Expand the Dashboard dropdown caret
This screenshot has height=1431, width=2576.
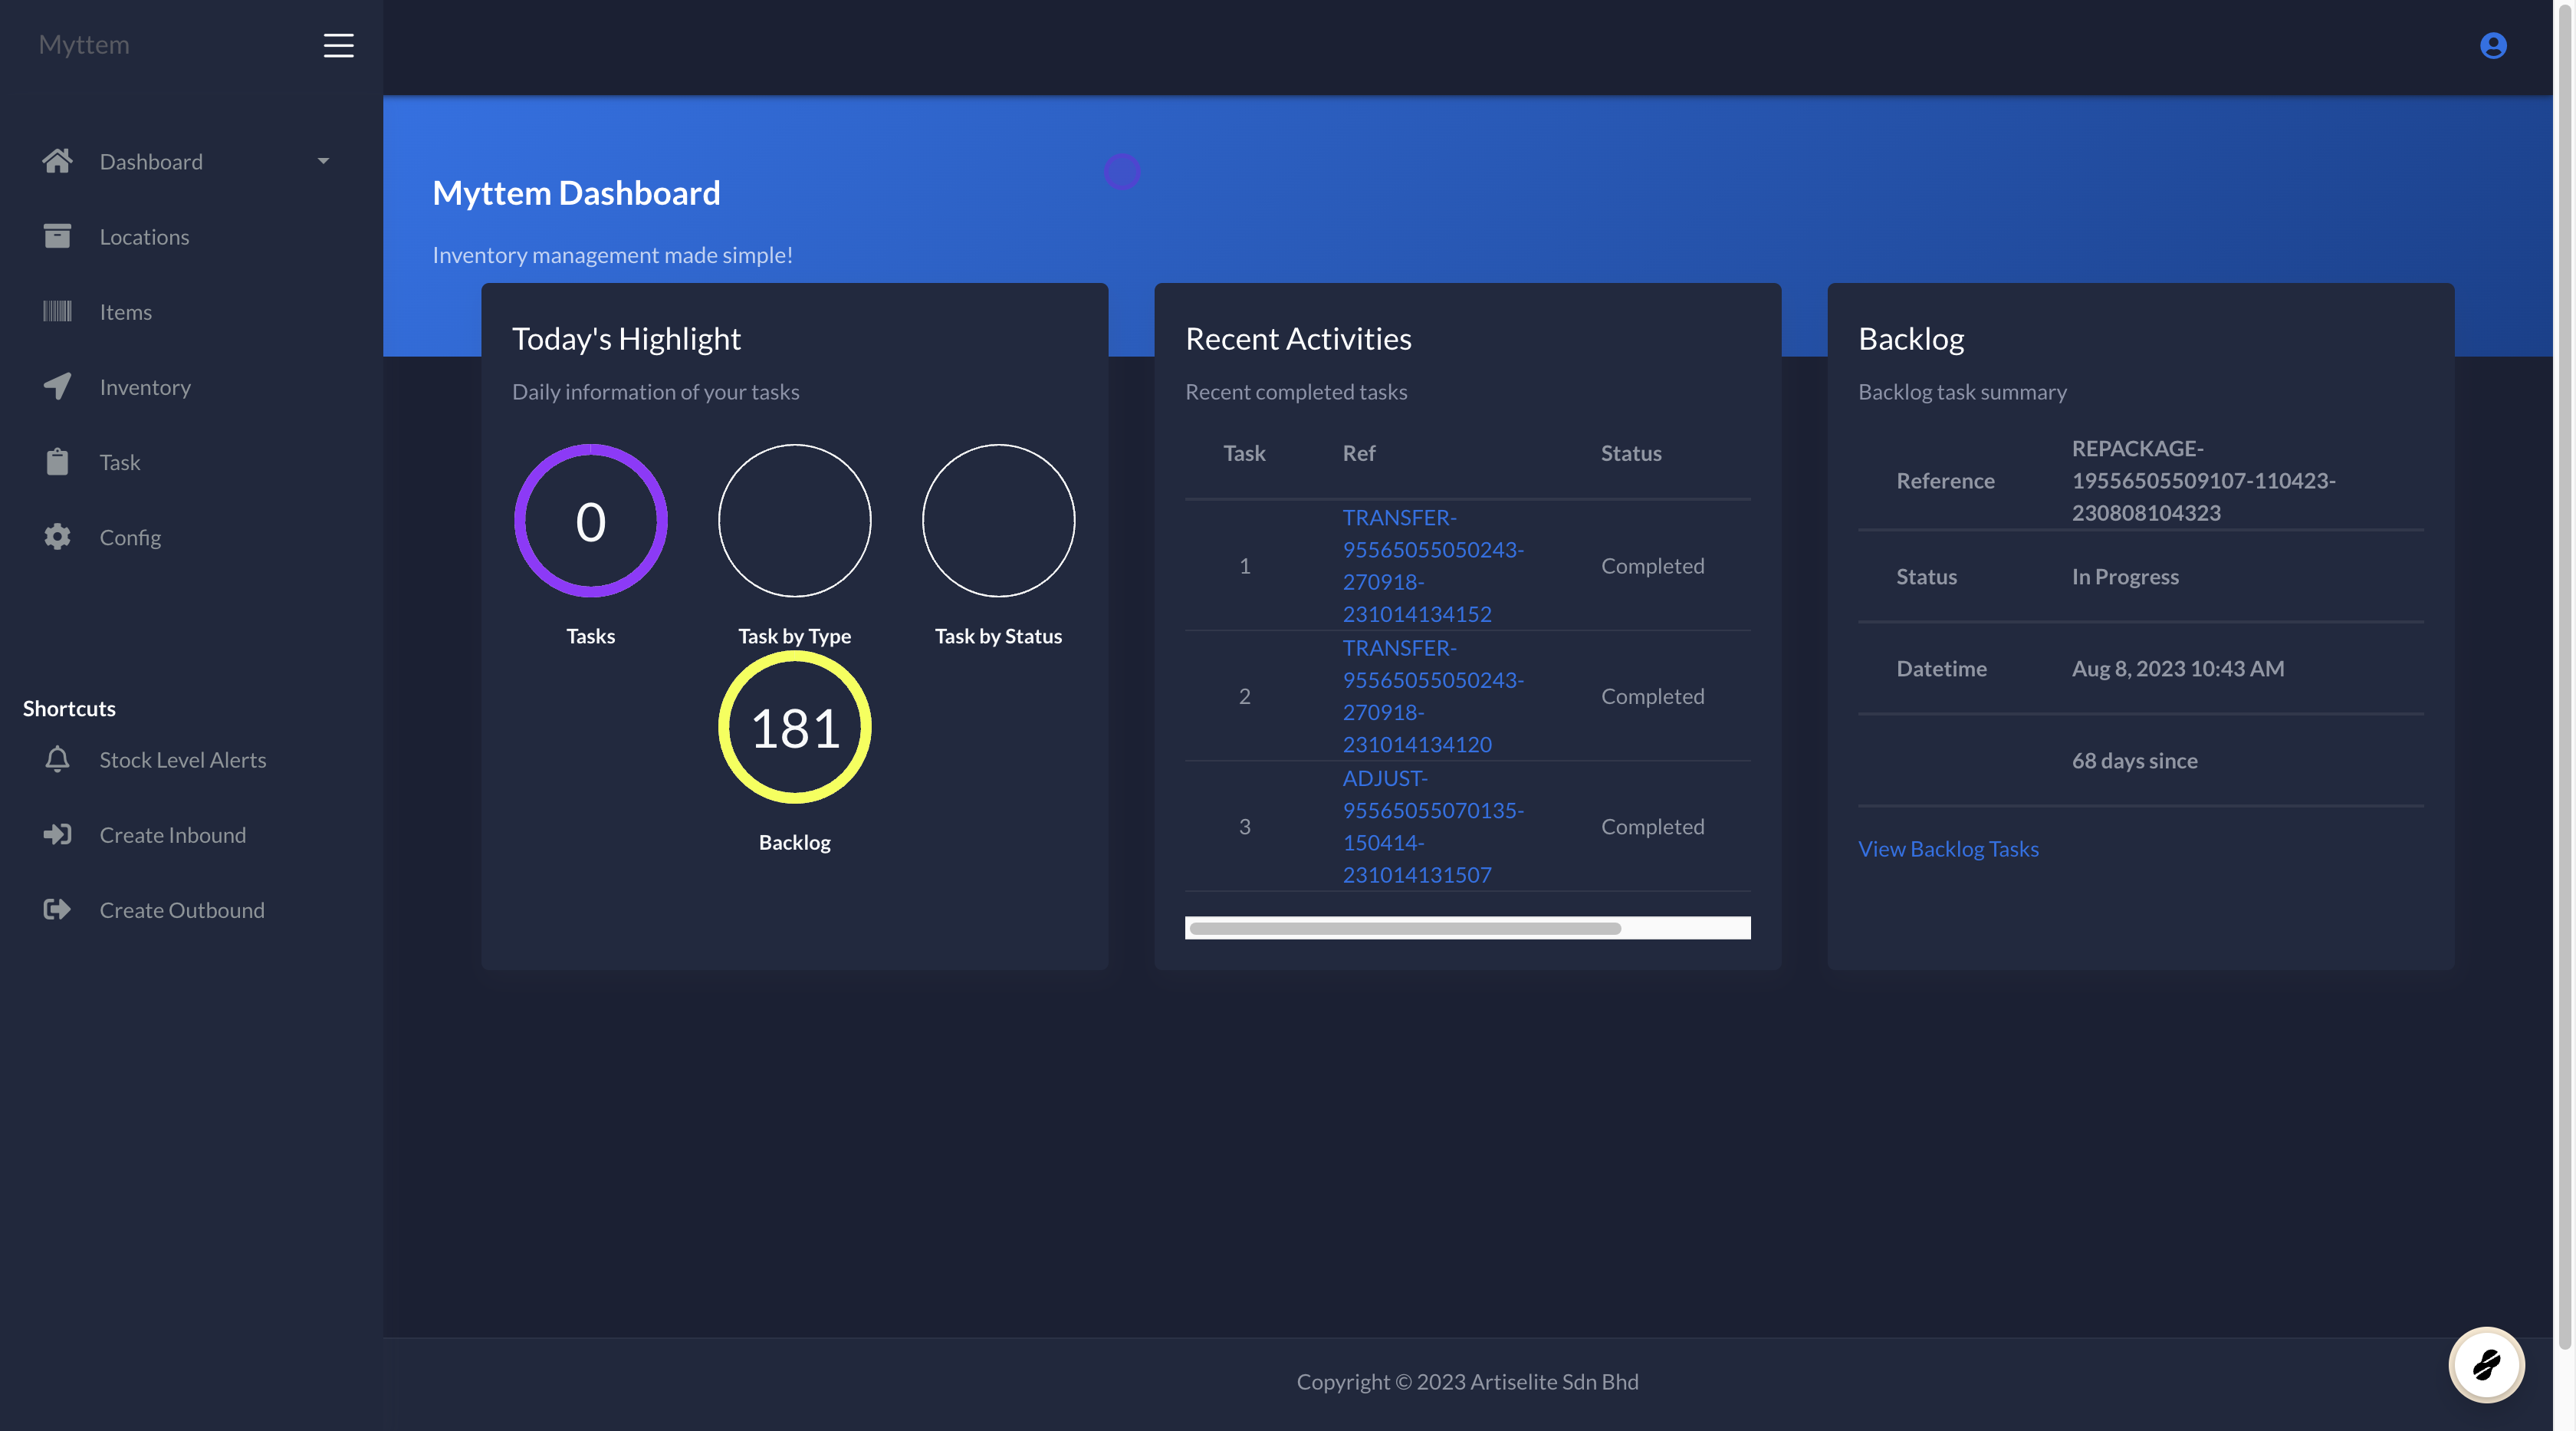pos(323,161)
